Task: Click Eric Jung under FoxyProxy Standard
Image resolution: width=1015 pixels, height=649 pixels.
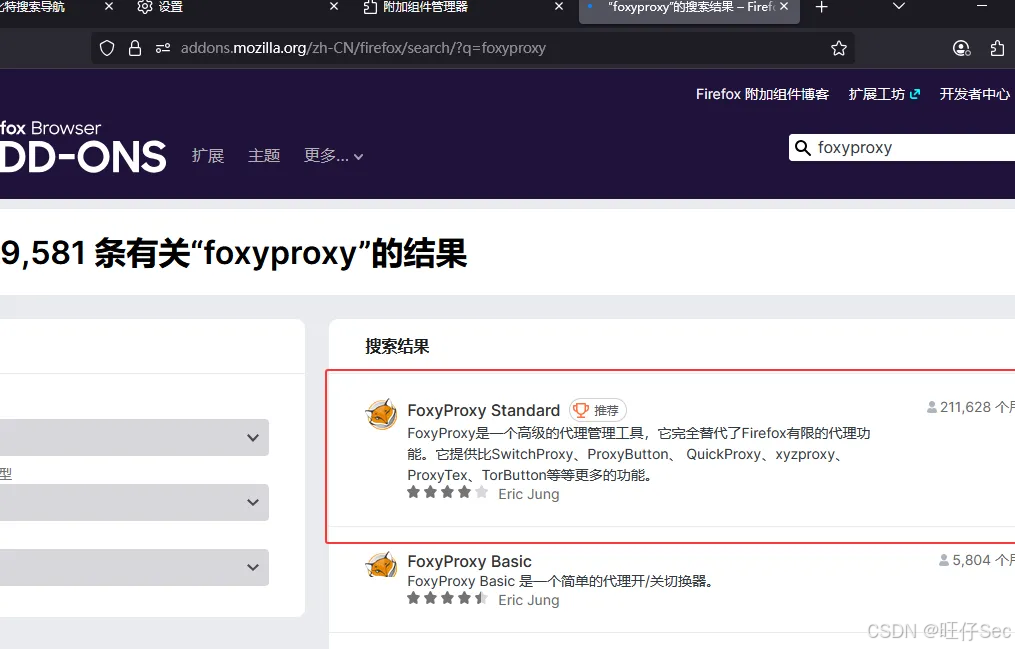Action: (x=529, y=494)
